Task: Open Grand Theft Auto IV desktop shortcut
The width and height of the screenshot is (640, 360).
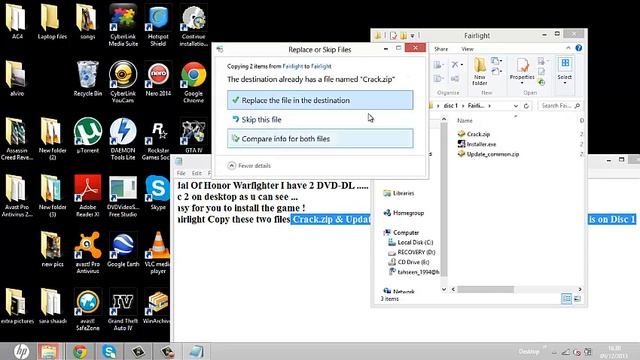Action: point(123,309)
